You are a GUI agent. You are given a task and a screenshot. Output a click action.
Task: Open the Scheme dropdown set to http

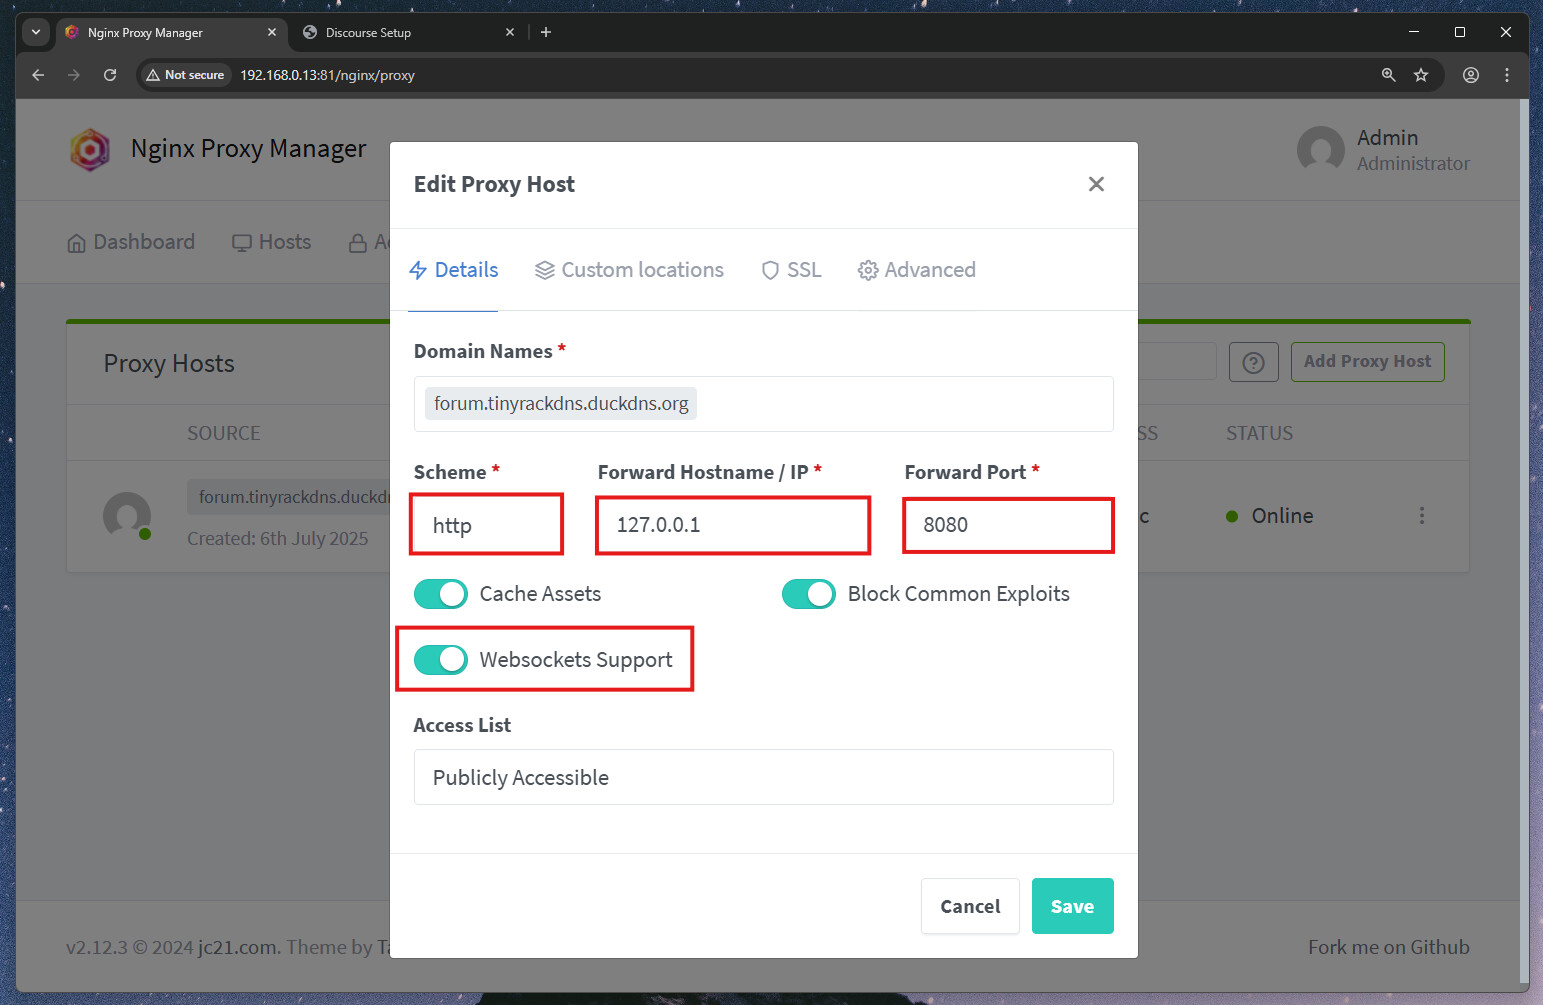pos(487,525)
